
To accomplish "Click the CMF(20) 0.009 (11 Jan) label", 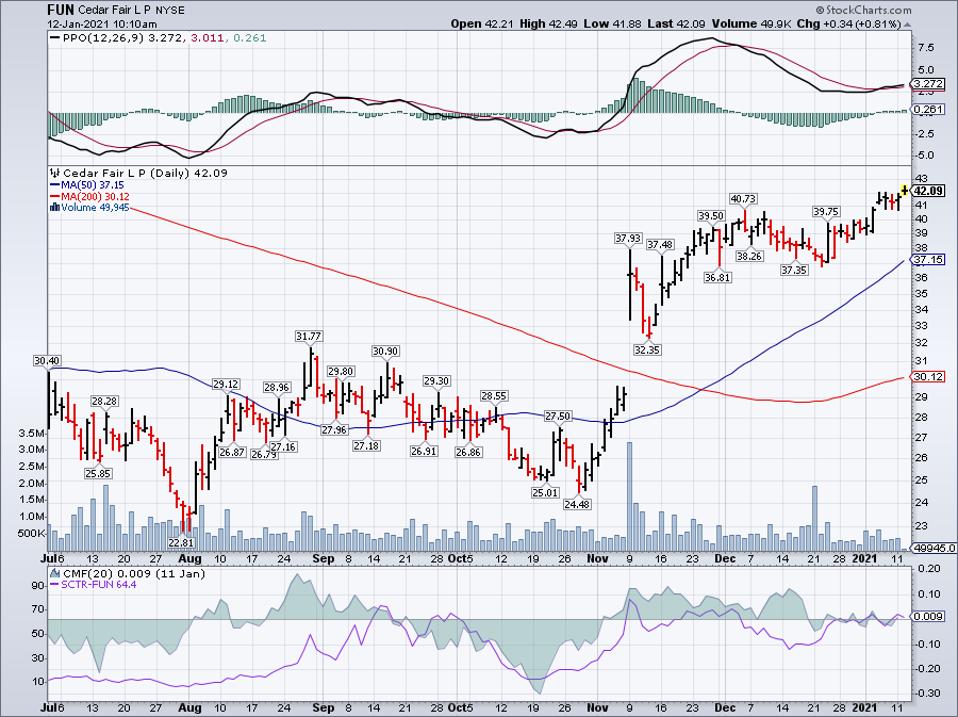I will pos(134,573).
